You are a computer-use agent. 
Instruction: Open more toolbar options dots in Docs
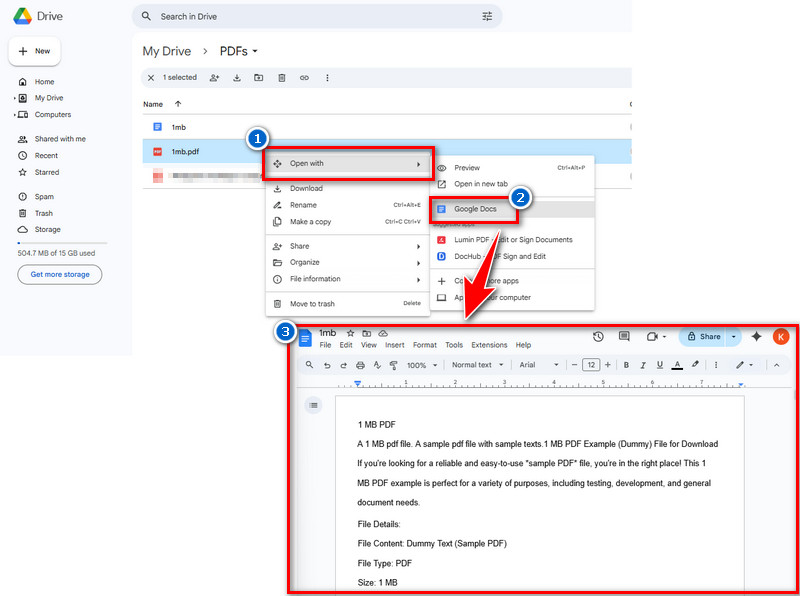(716, 365)
